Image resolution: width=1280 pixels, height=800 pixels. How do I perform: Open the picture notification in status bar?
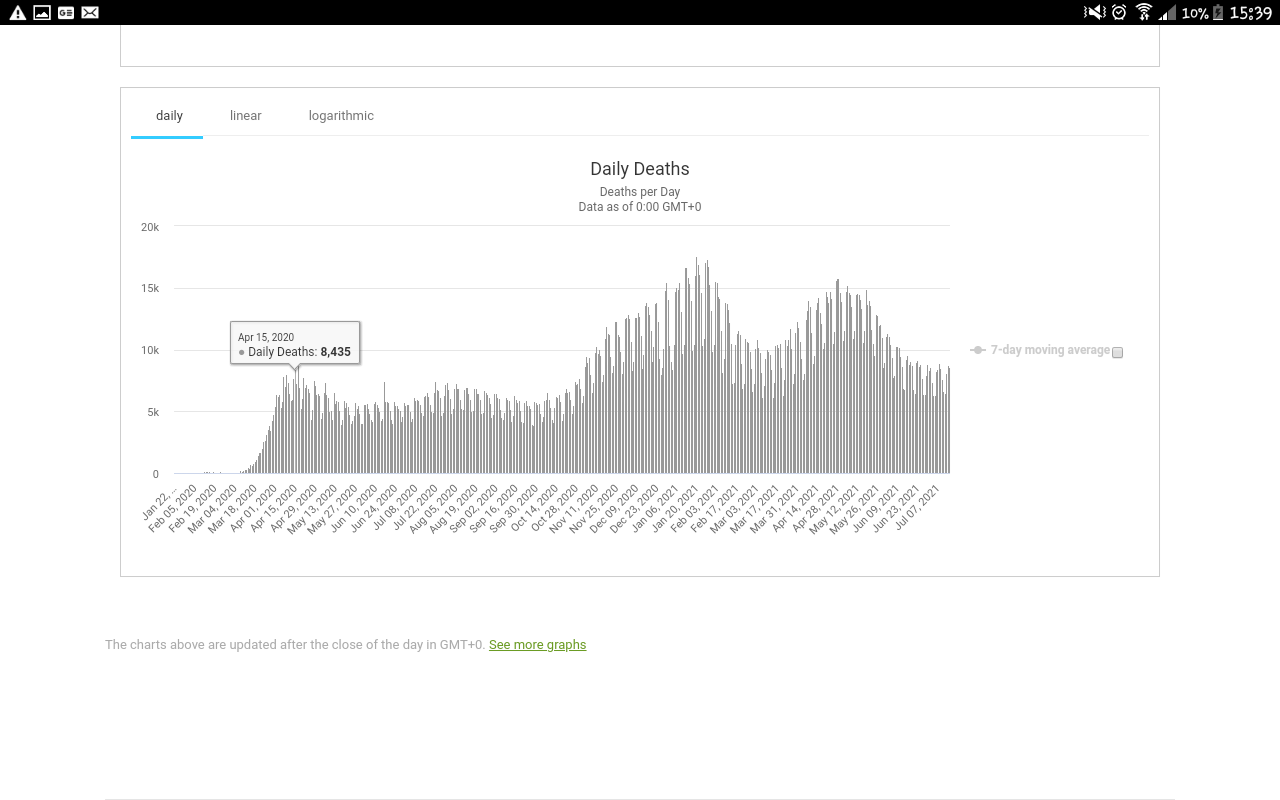(42, 13)
